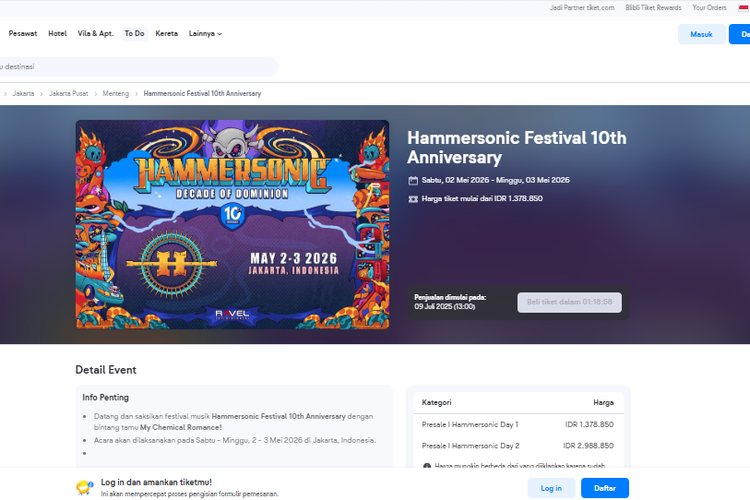Screen dimensions: 750x500
Task: Open the Blibli Tiket Rewards link
Action: [653, 8]
